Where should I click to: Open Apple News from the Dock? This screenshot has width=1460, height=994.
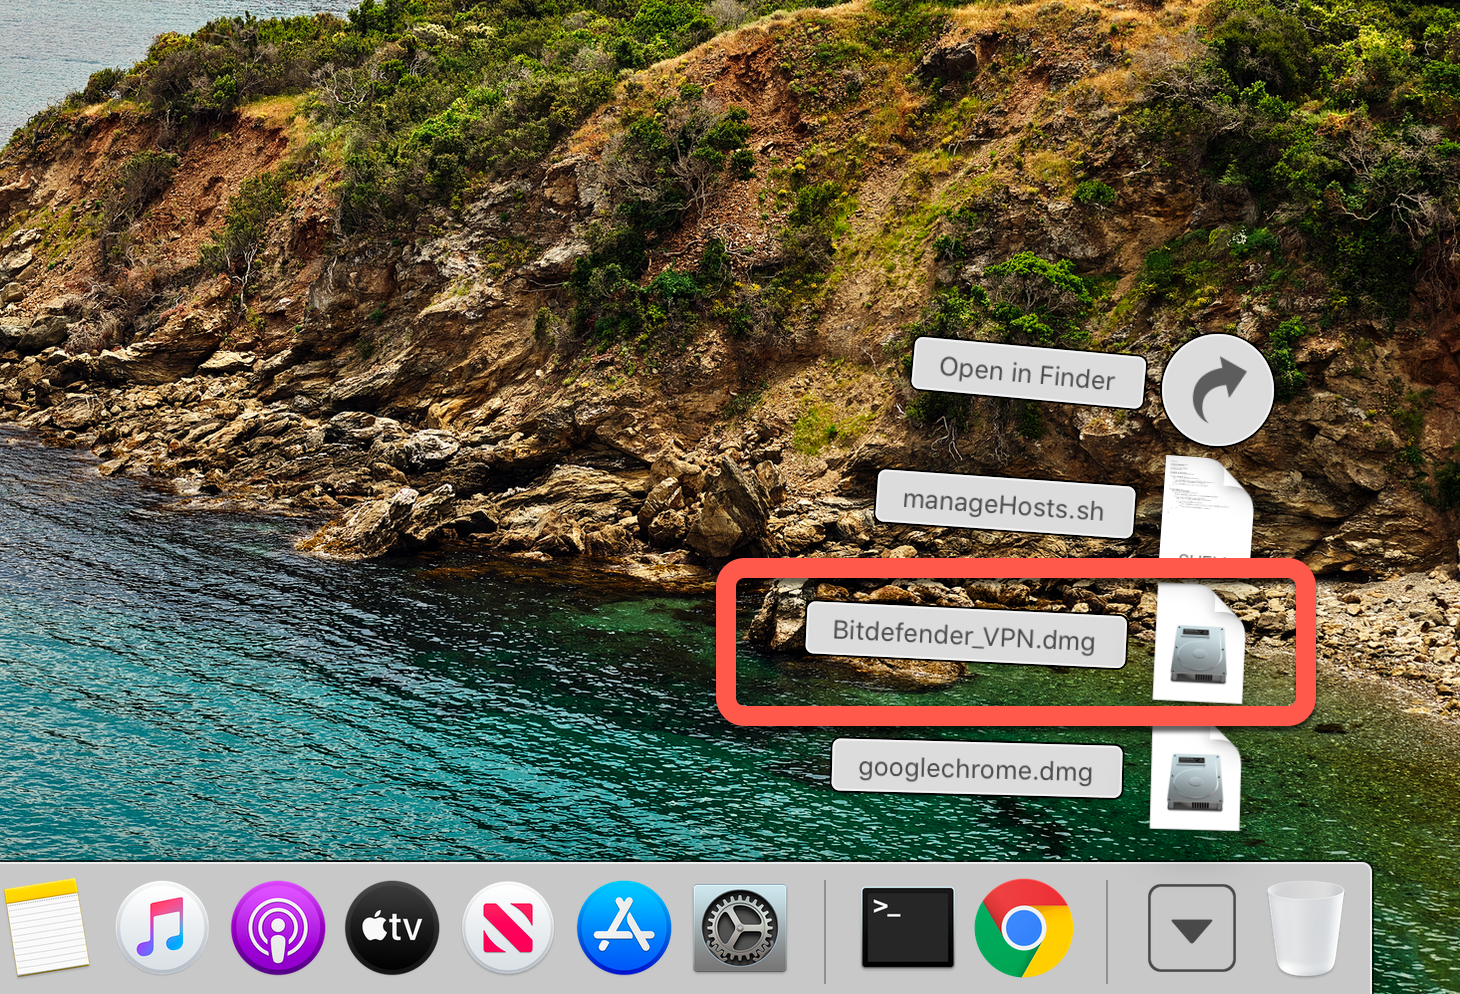508,928
